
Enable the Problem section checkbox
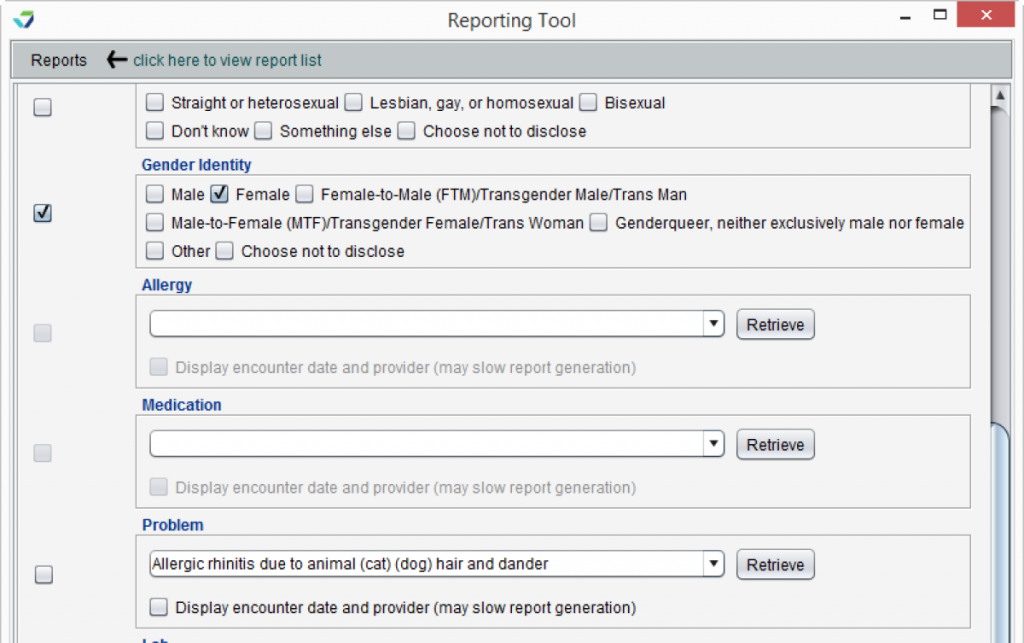pos(44,574)
